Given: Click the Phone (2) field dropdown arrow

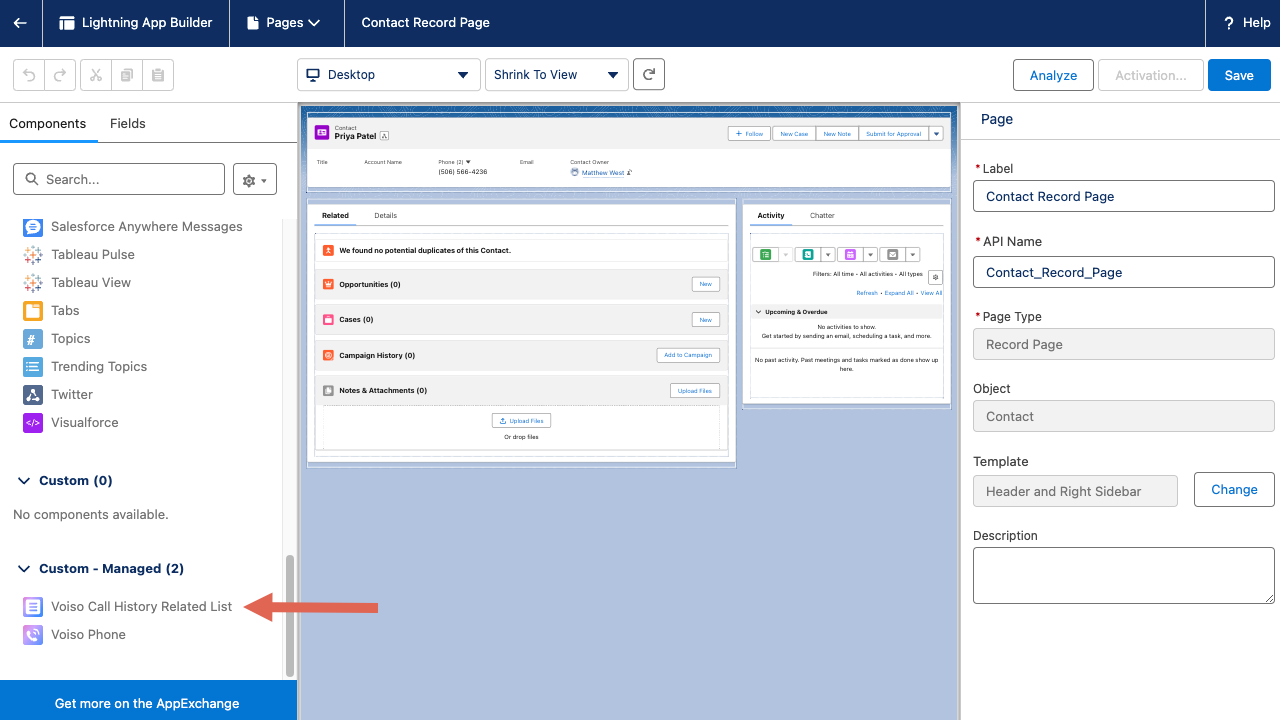Looking at the screenshot, I should [x=468, y=162].
